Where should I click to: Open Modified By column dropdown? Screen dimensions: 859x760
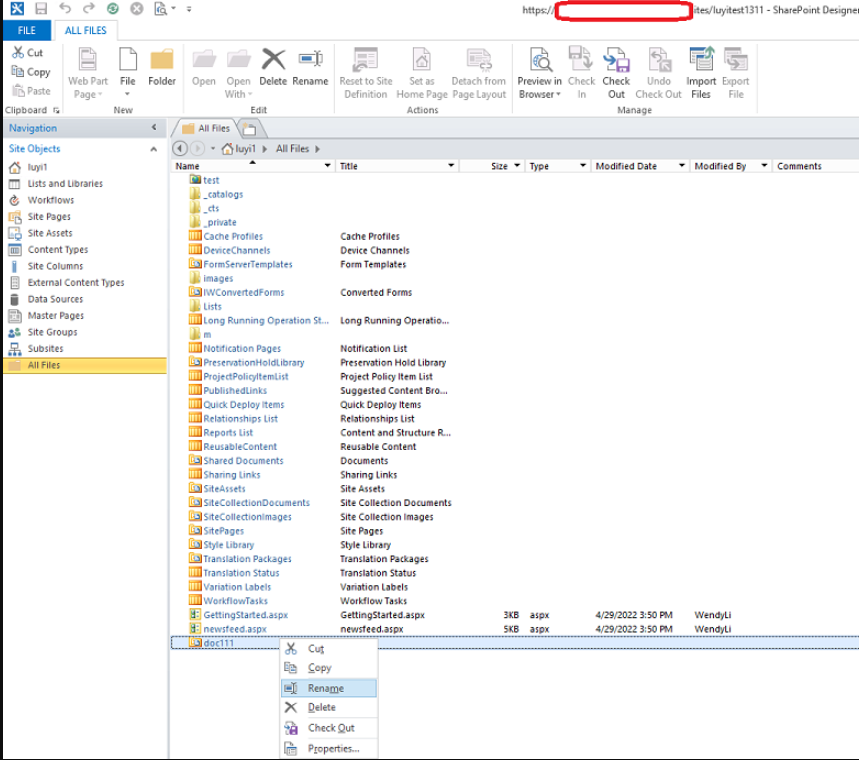[x=764, y=165]
